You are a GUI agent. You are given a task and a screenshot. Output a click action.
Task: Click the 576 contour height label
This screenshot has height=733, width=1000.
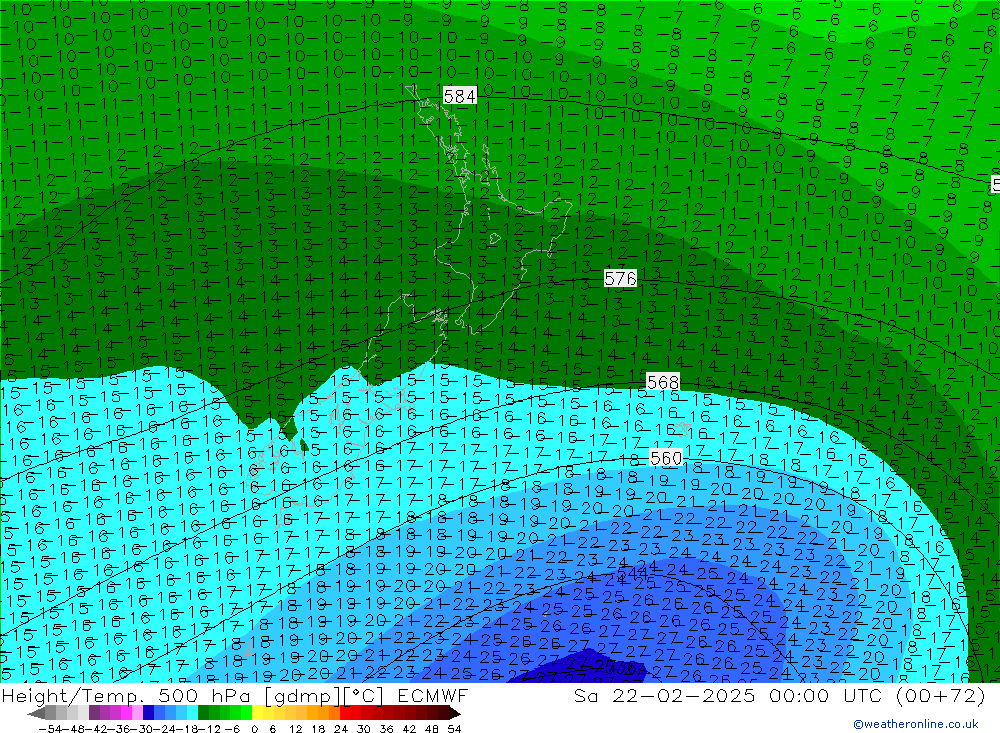tap(620, 278)
